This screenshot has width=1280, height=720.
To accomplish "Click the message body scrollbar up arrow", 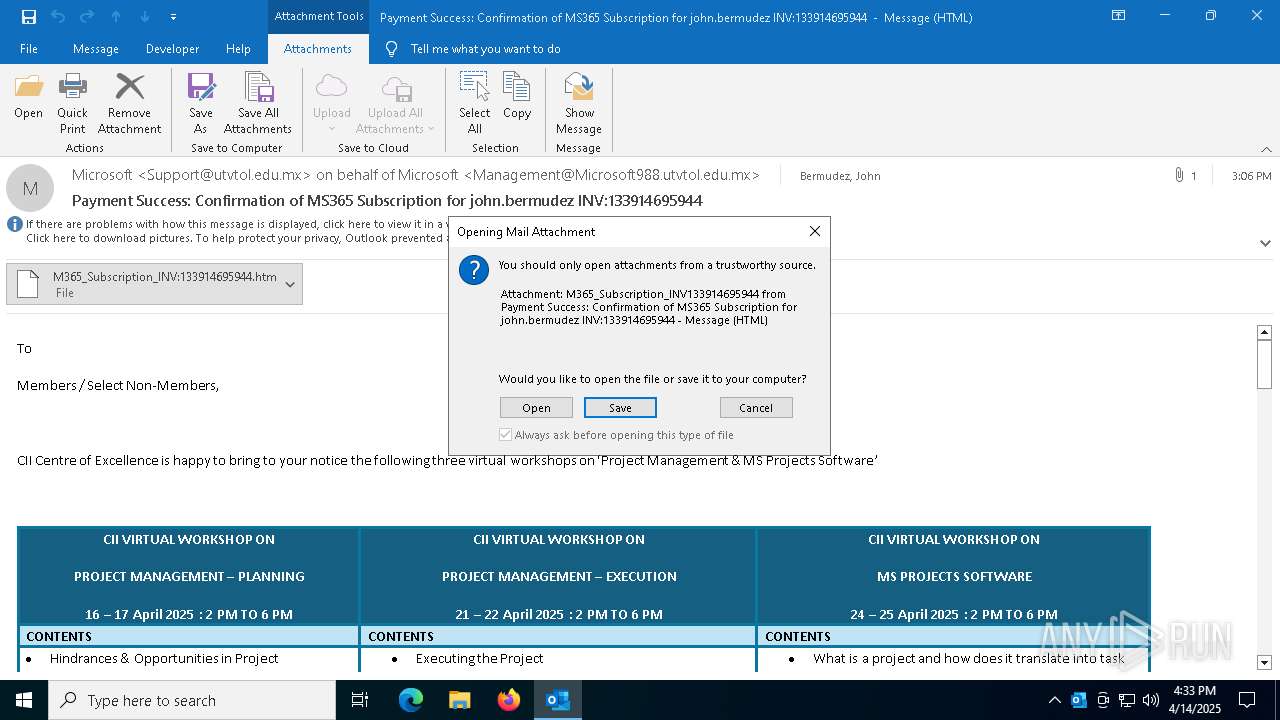I will point(1264,332).
